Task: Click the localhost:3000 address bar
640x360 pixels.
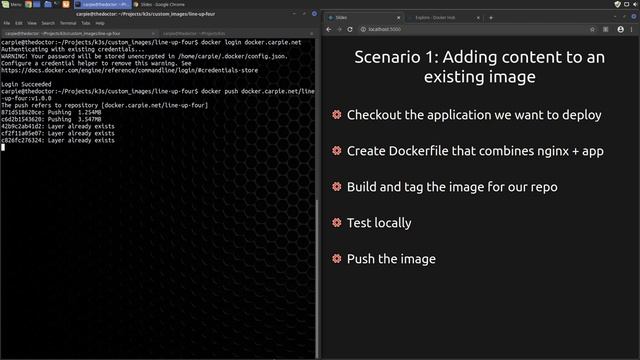Action: pyautogui.click(x=478, y=29)
